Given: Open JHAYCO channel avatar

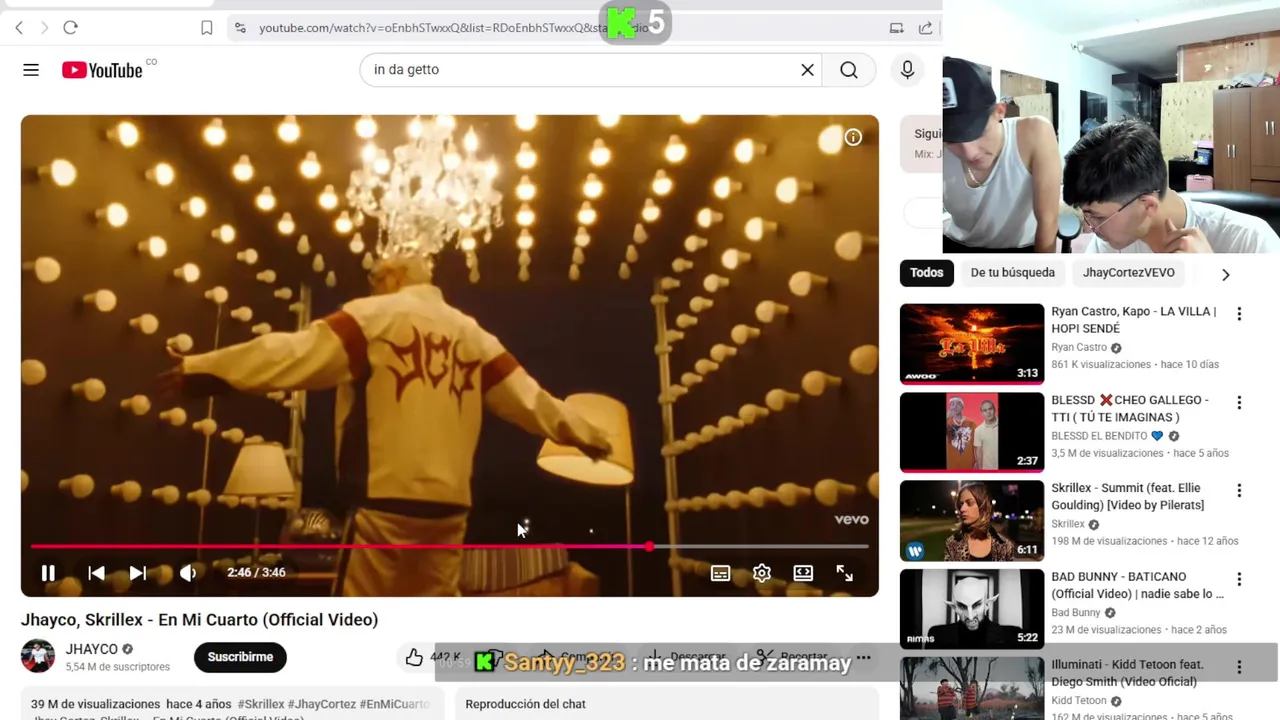Looking at the screenshot, I should 38,656.
